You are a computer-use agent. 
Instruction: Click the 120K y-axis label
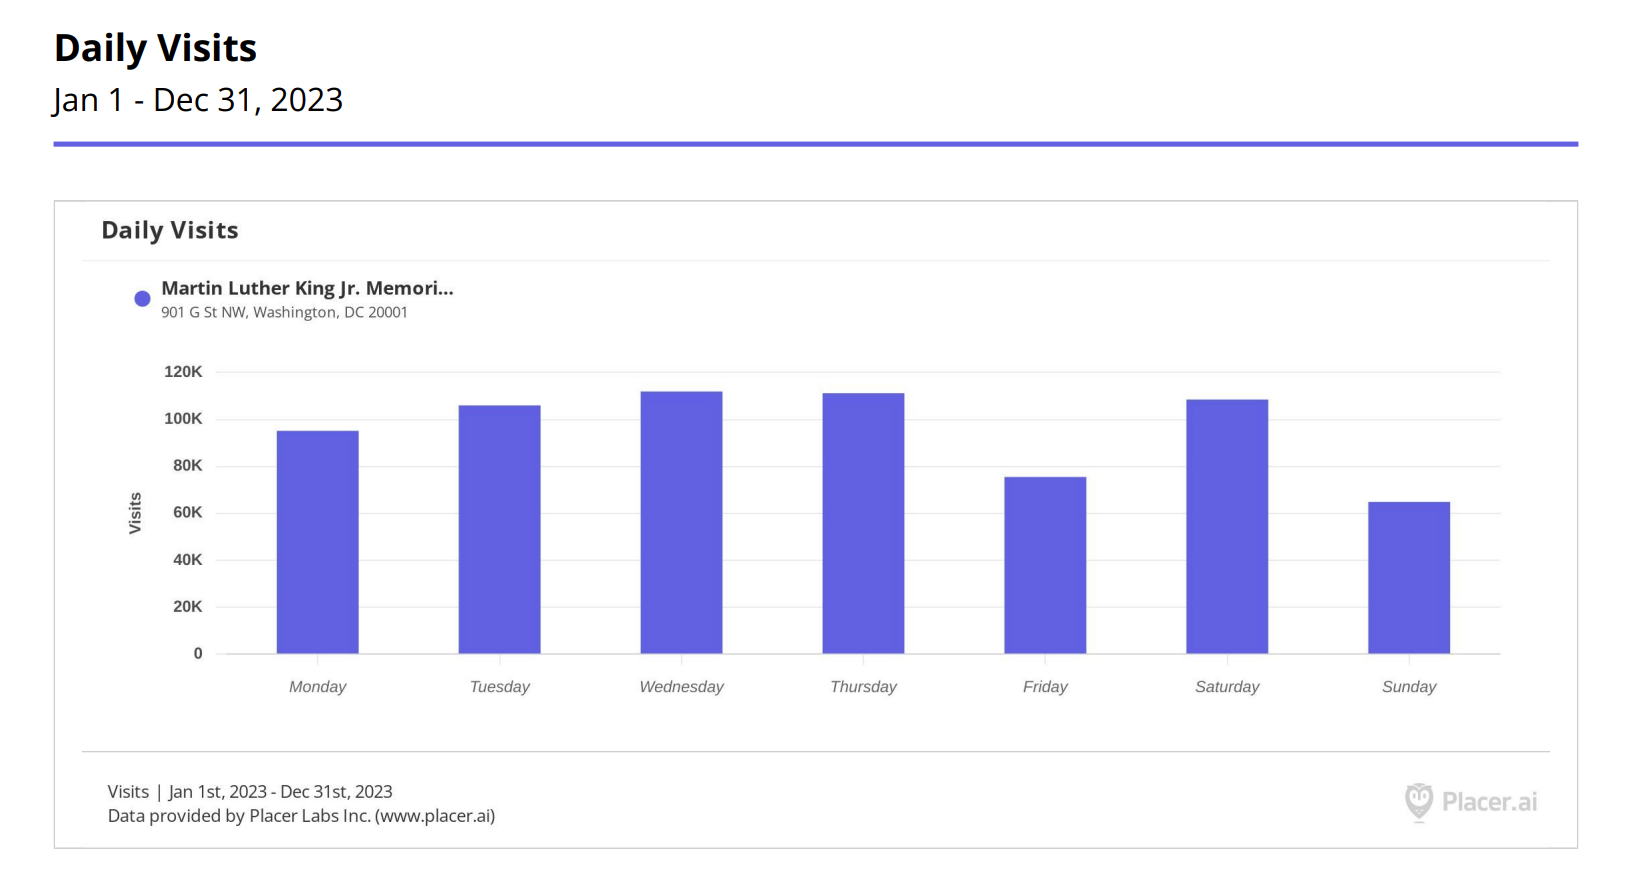pyautogui.click(x=183, y=372)
